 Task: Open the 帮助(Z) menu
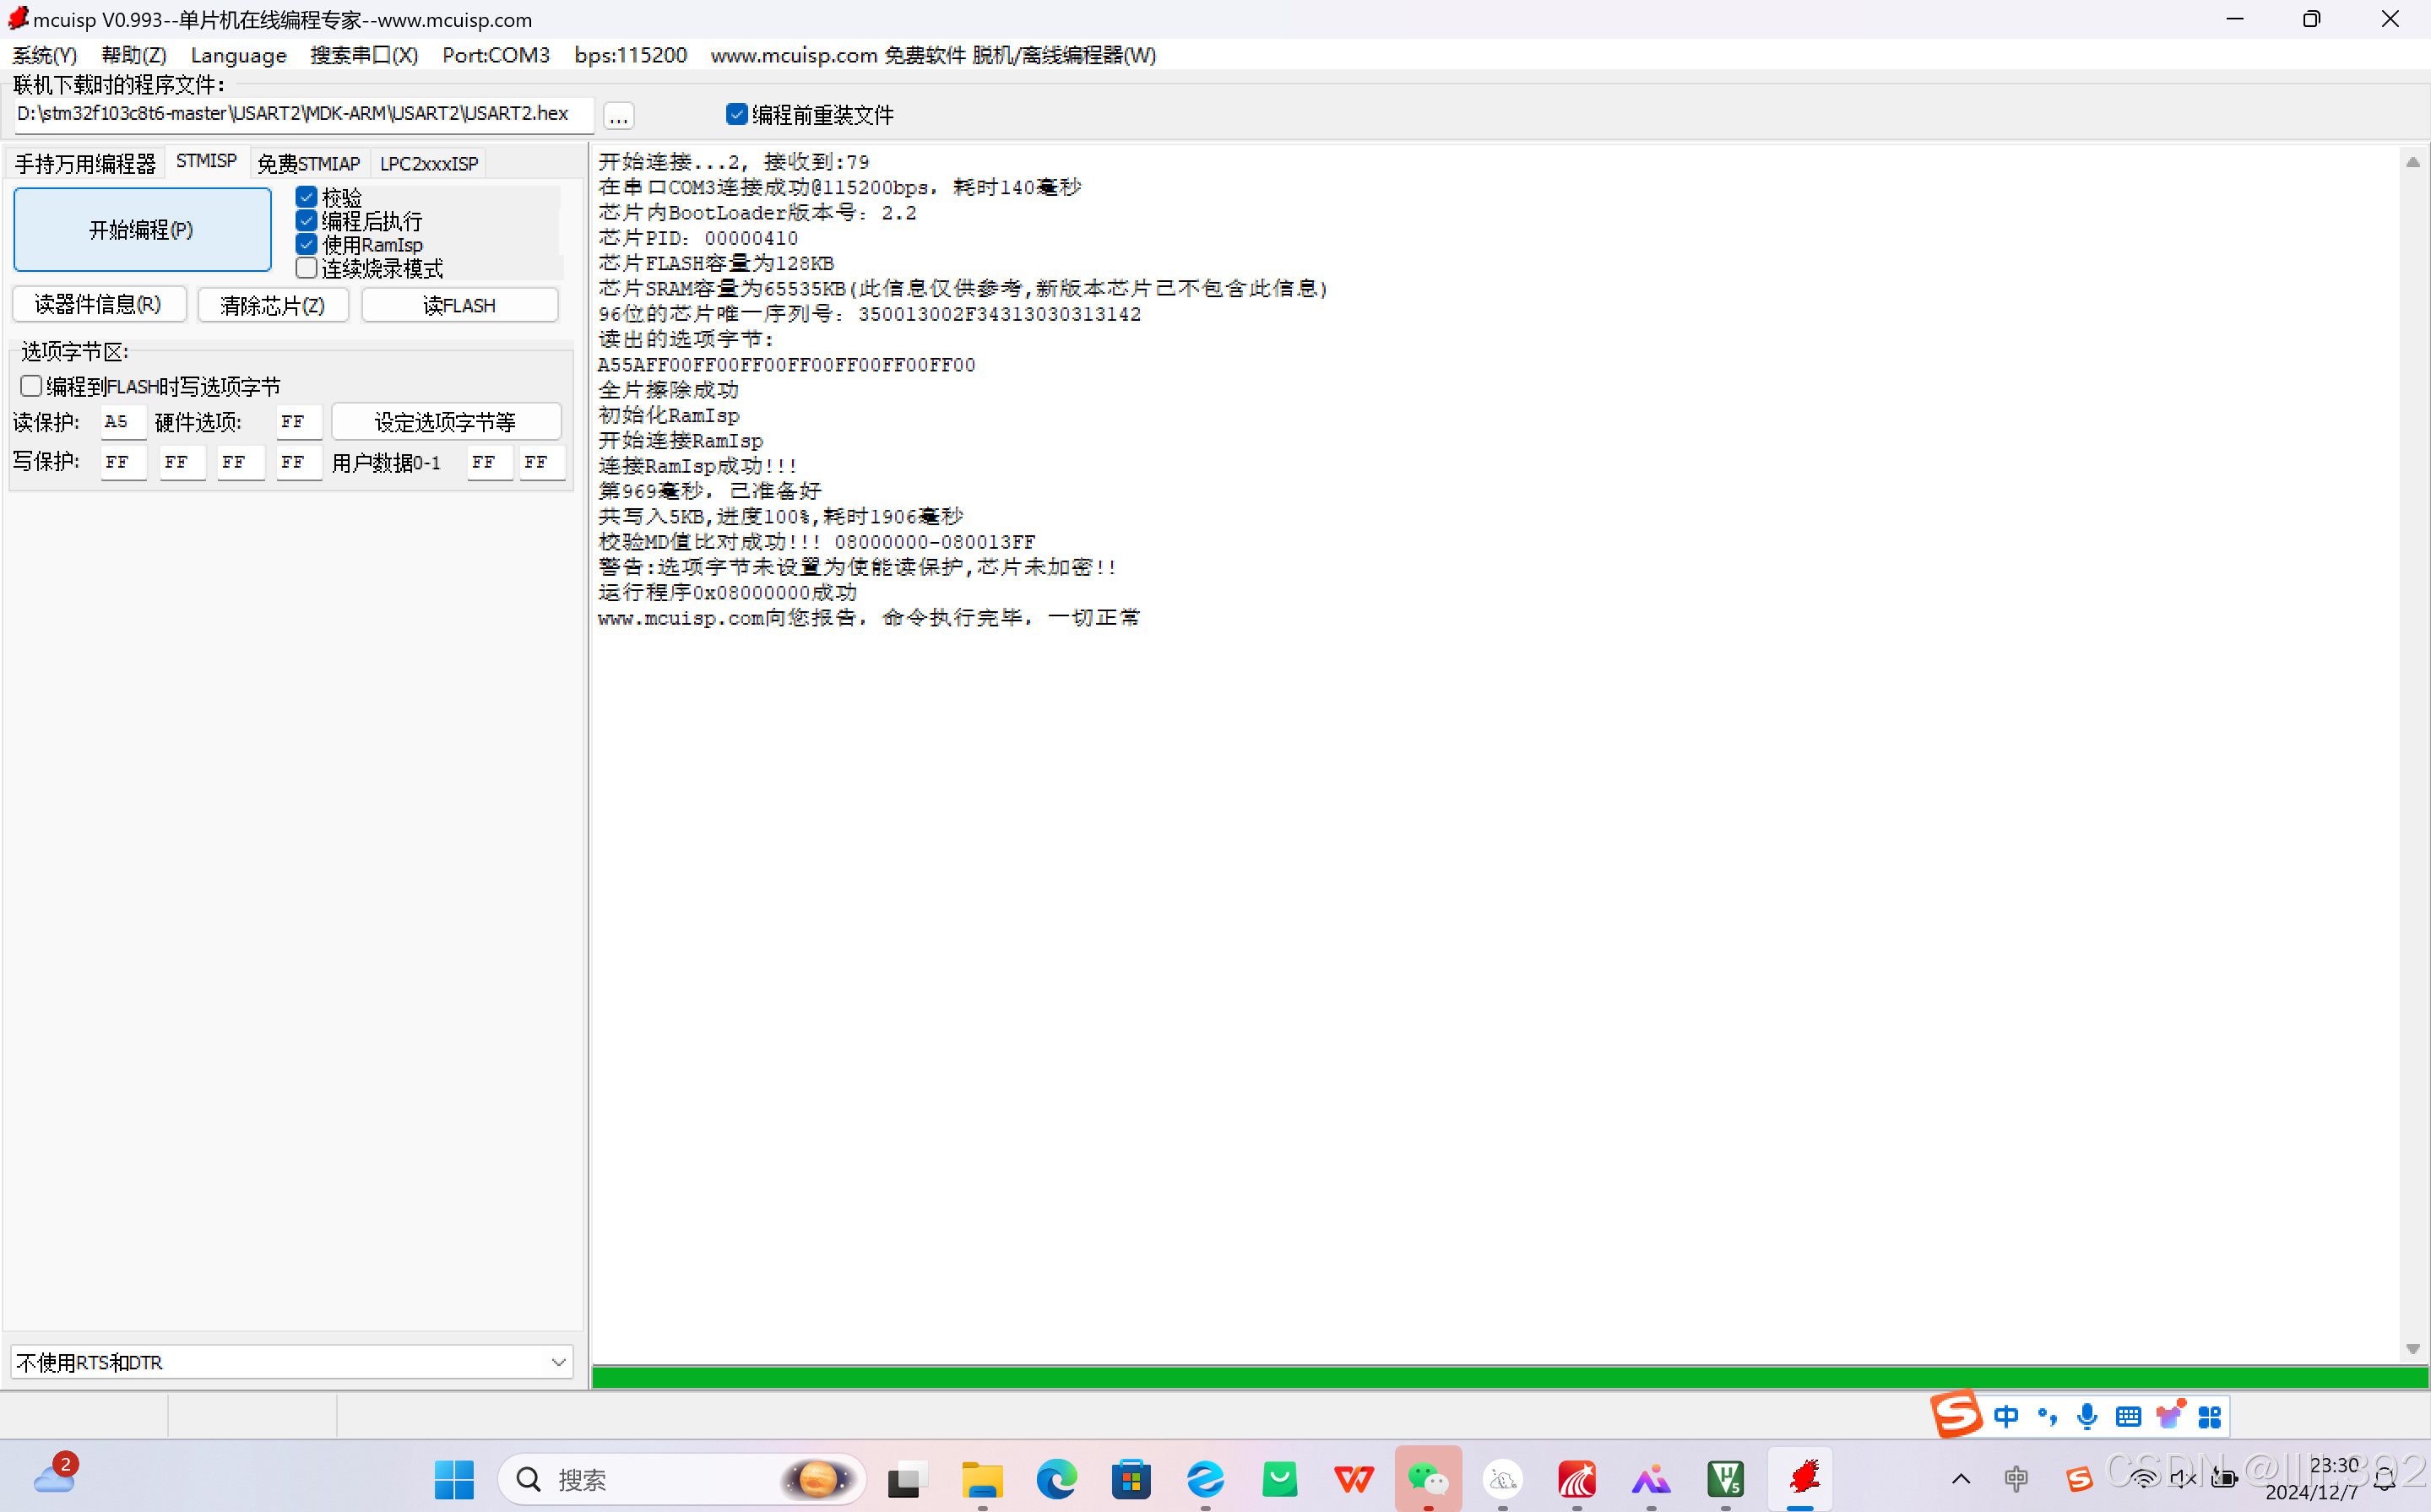click(x=133, y=55)
